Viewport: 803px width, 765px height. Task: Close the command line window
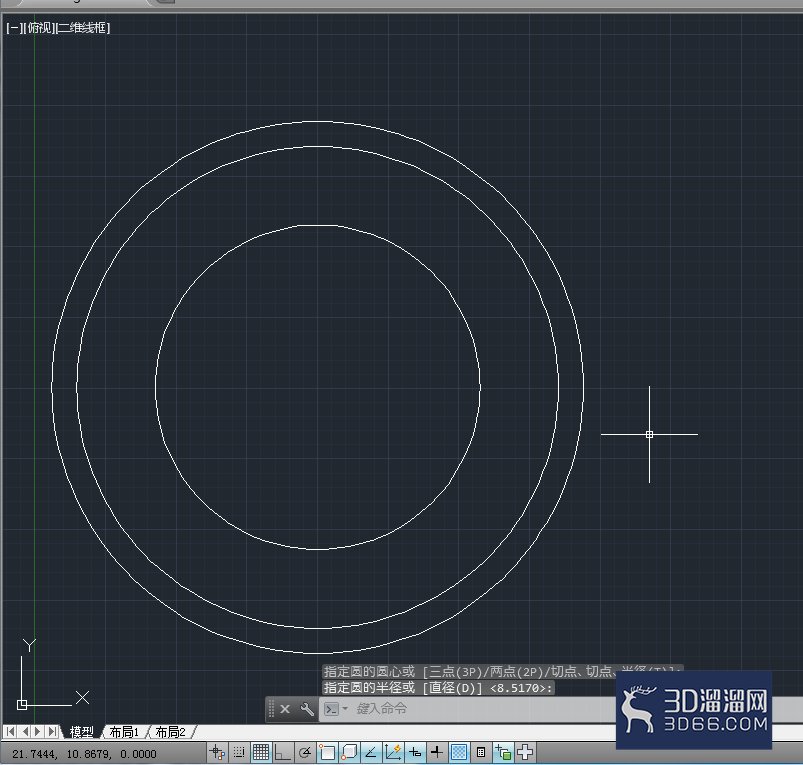[x=285, y=709]
